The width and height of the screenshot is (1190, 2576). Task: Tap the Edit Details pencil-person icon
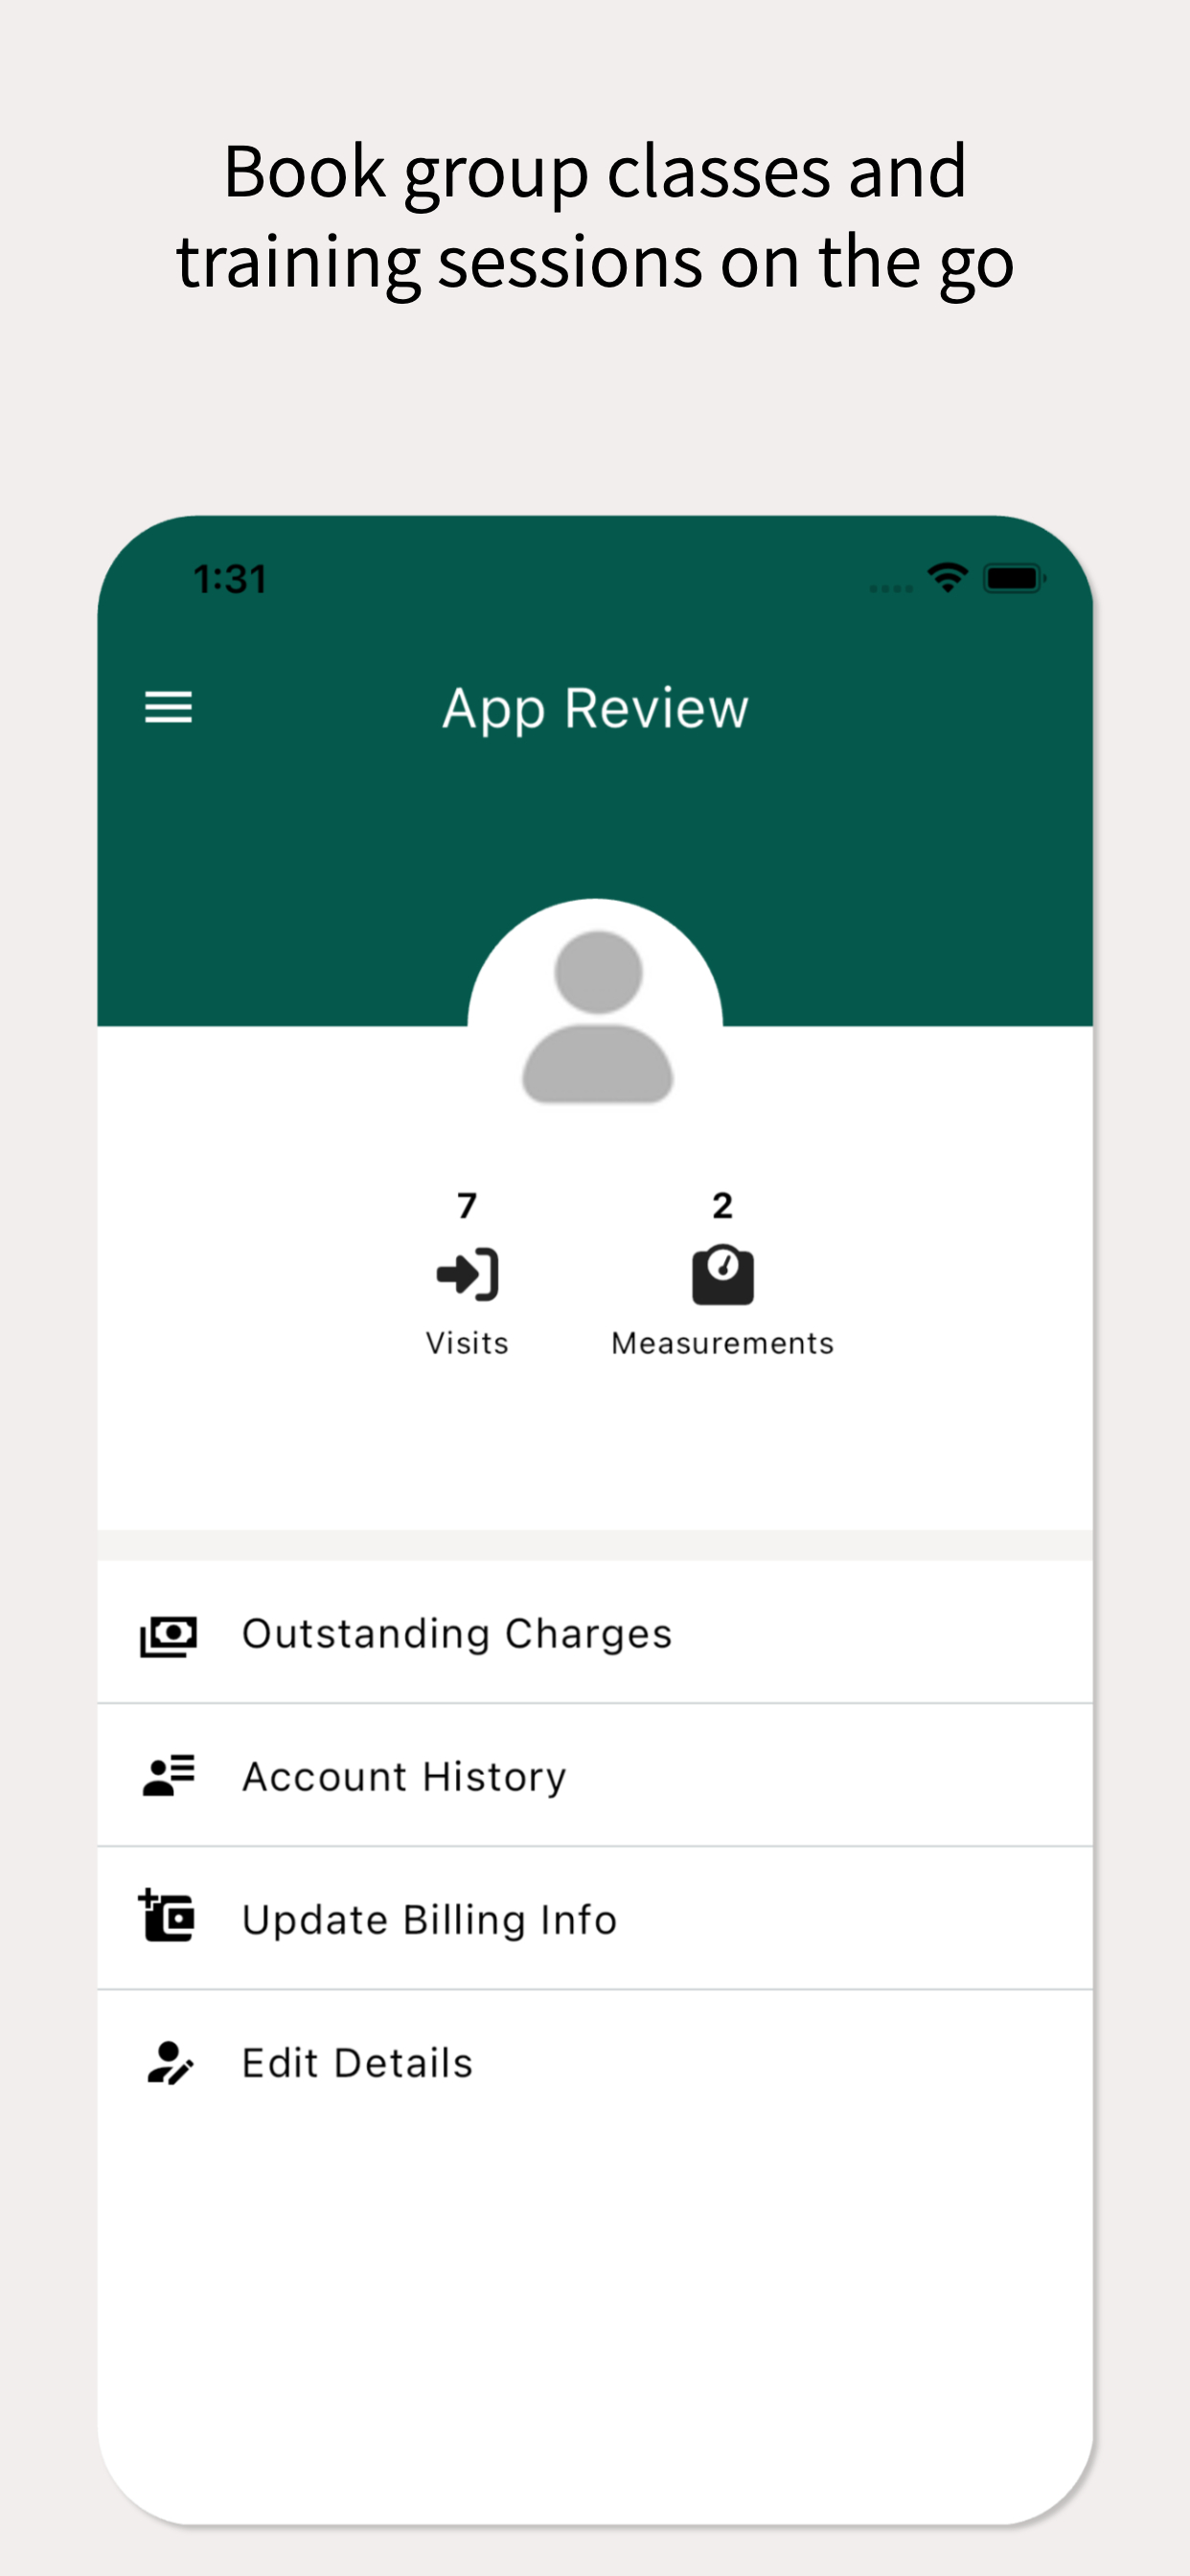coord(169,2062)
